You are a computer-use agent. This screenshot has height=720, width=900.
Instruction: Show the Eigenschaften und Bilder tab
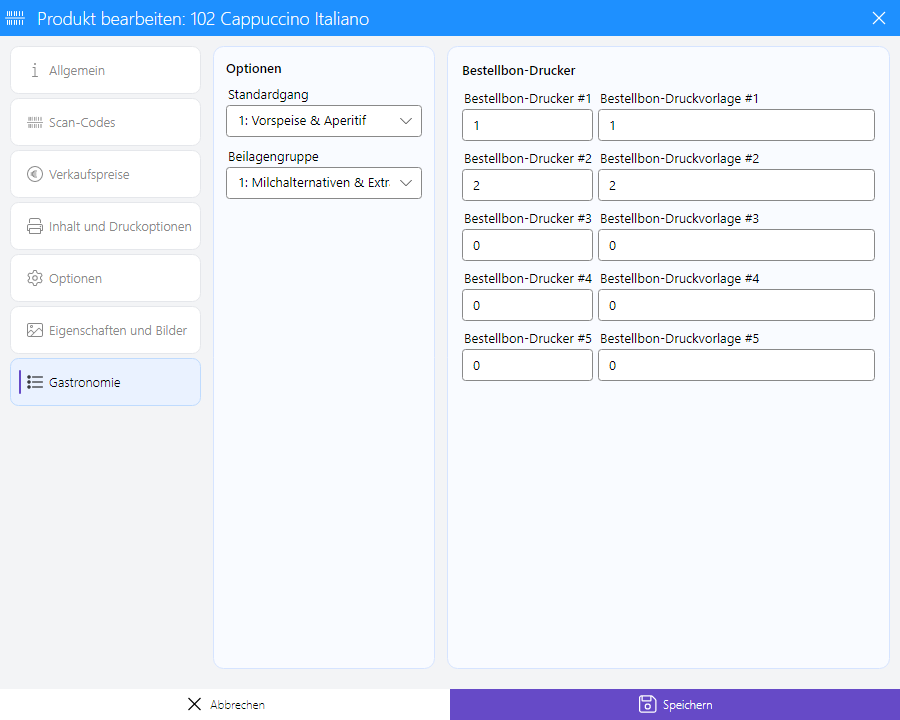point(106,330)
